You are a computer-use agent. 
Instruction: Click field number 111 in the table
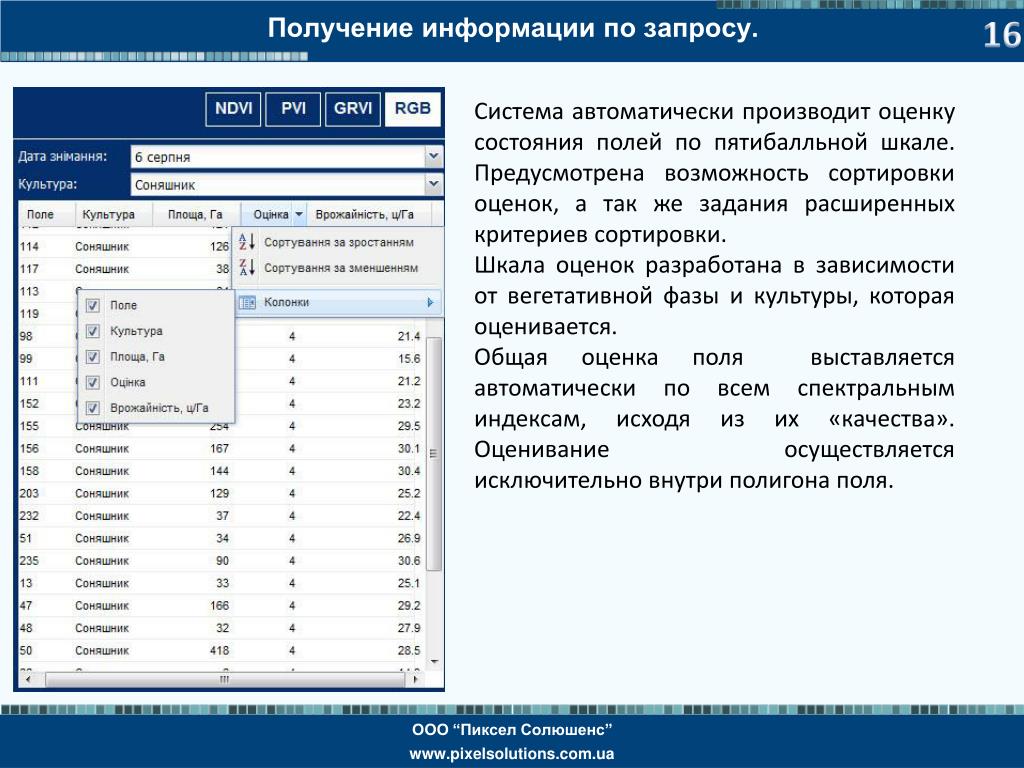(29, 381)
